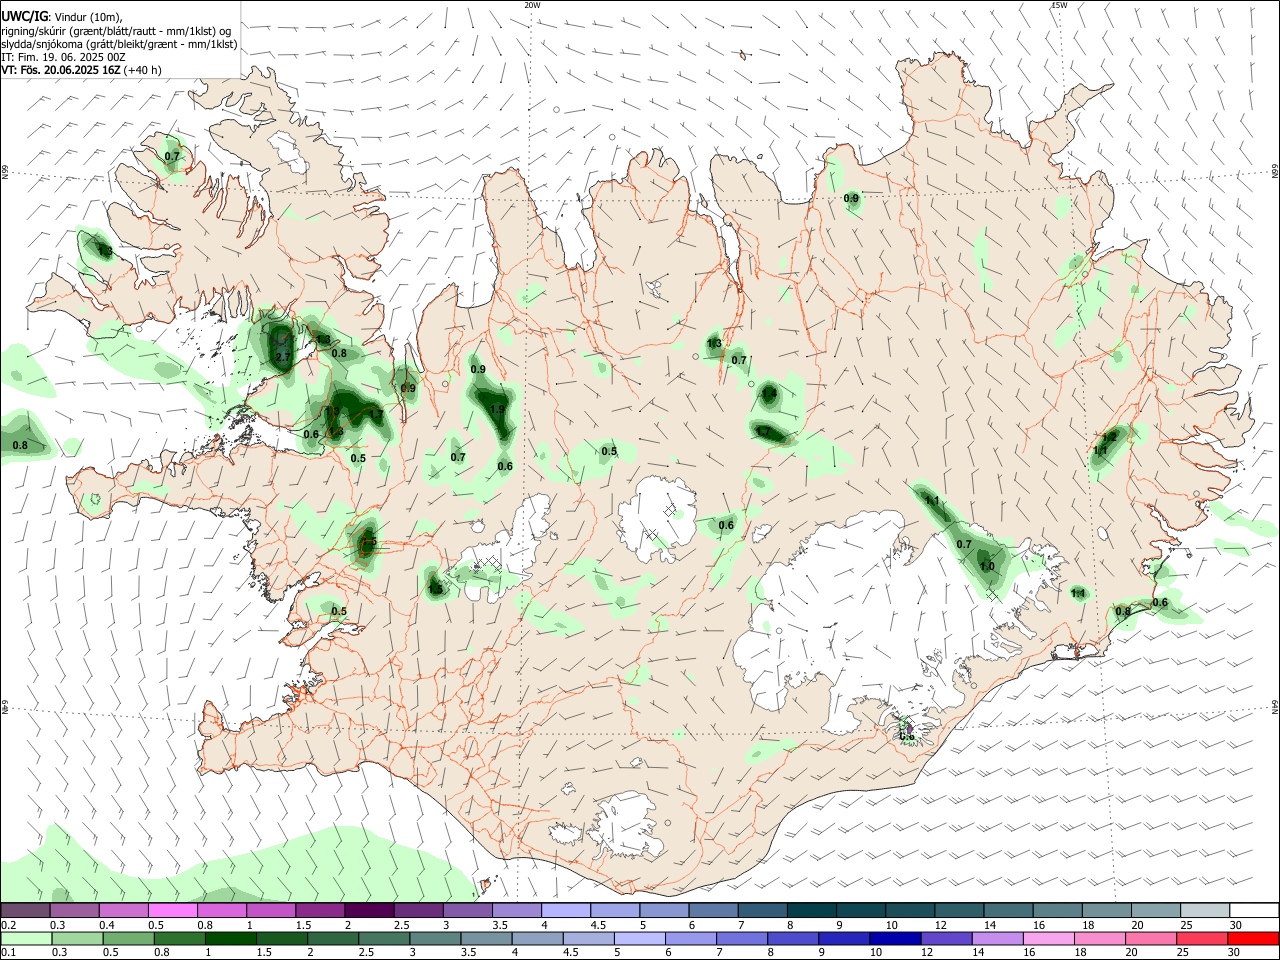Choose the crimson 25 swatch in rain legend
The width and height of the screenshot is (1280, 960).
coord(1203,939)
